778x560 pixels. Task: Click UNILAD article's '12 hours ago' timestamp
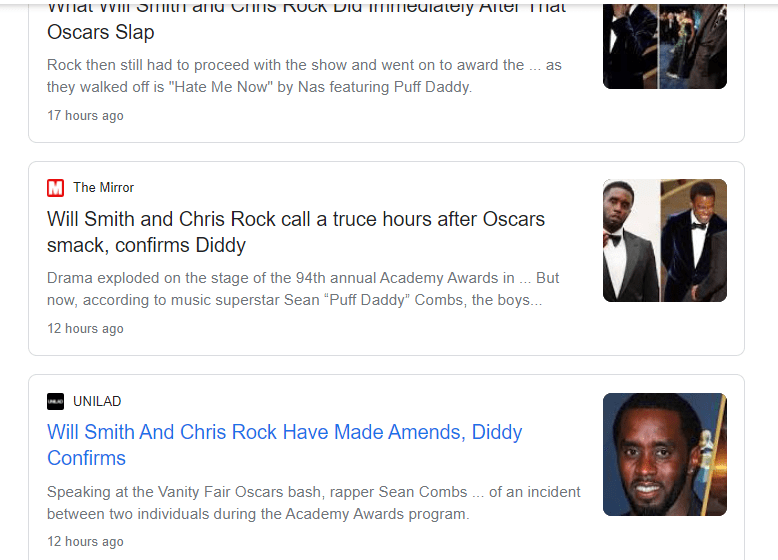tap(85, 542)
